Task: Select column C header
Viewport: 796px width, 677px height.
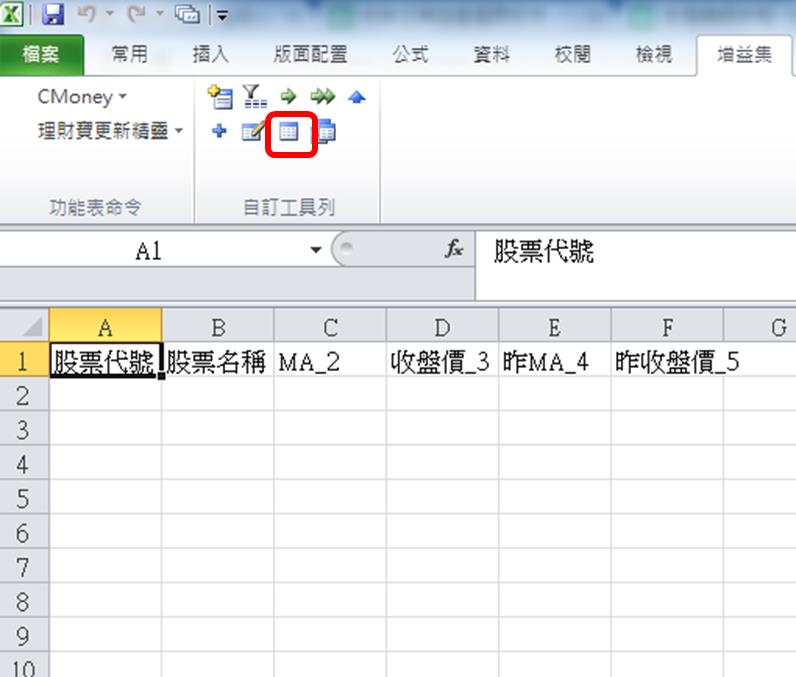Action: coord(330,327)
